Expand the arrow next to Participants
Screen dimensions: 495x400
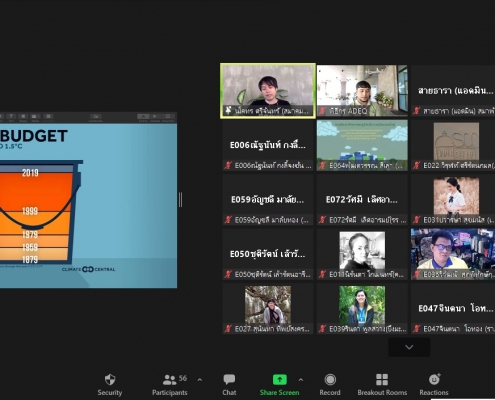pos(200,380)
